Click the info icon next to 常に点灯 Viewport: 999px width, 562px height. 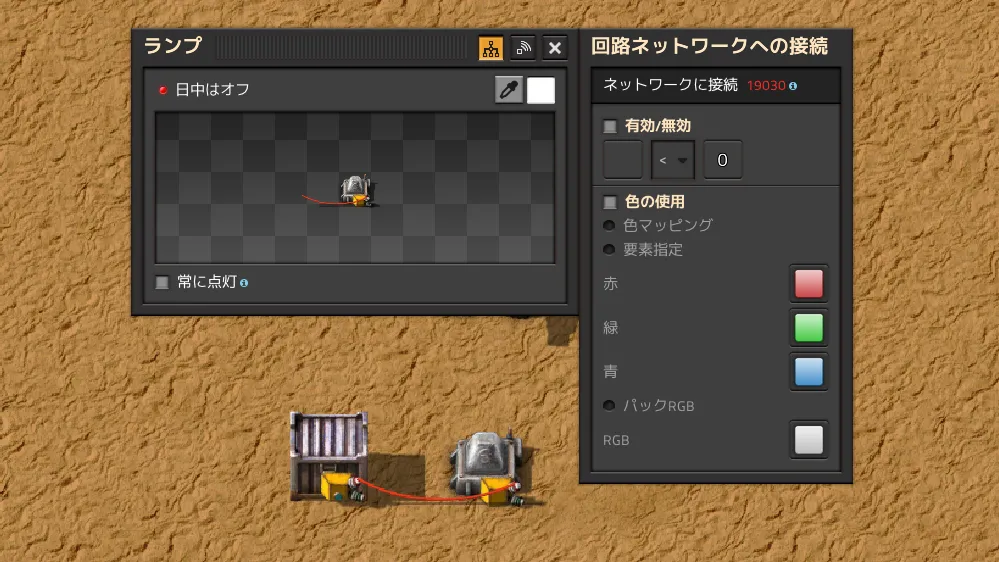244,283
